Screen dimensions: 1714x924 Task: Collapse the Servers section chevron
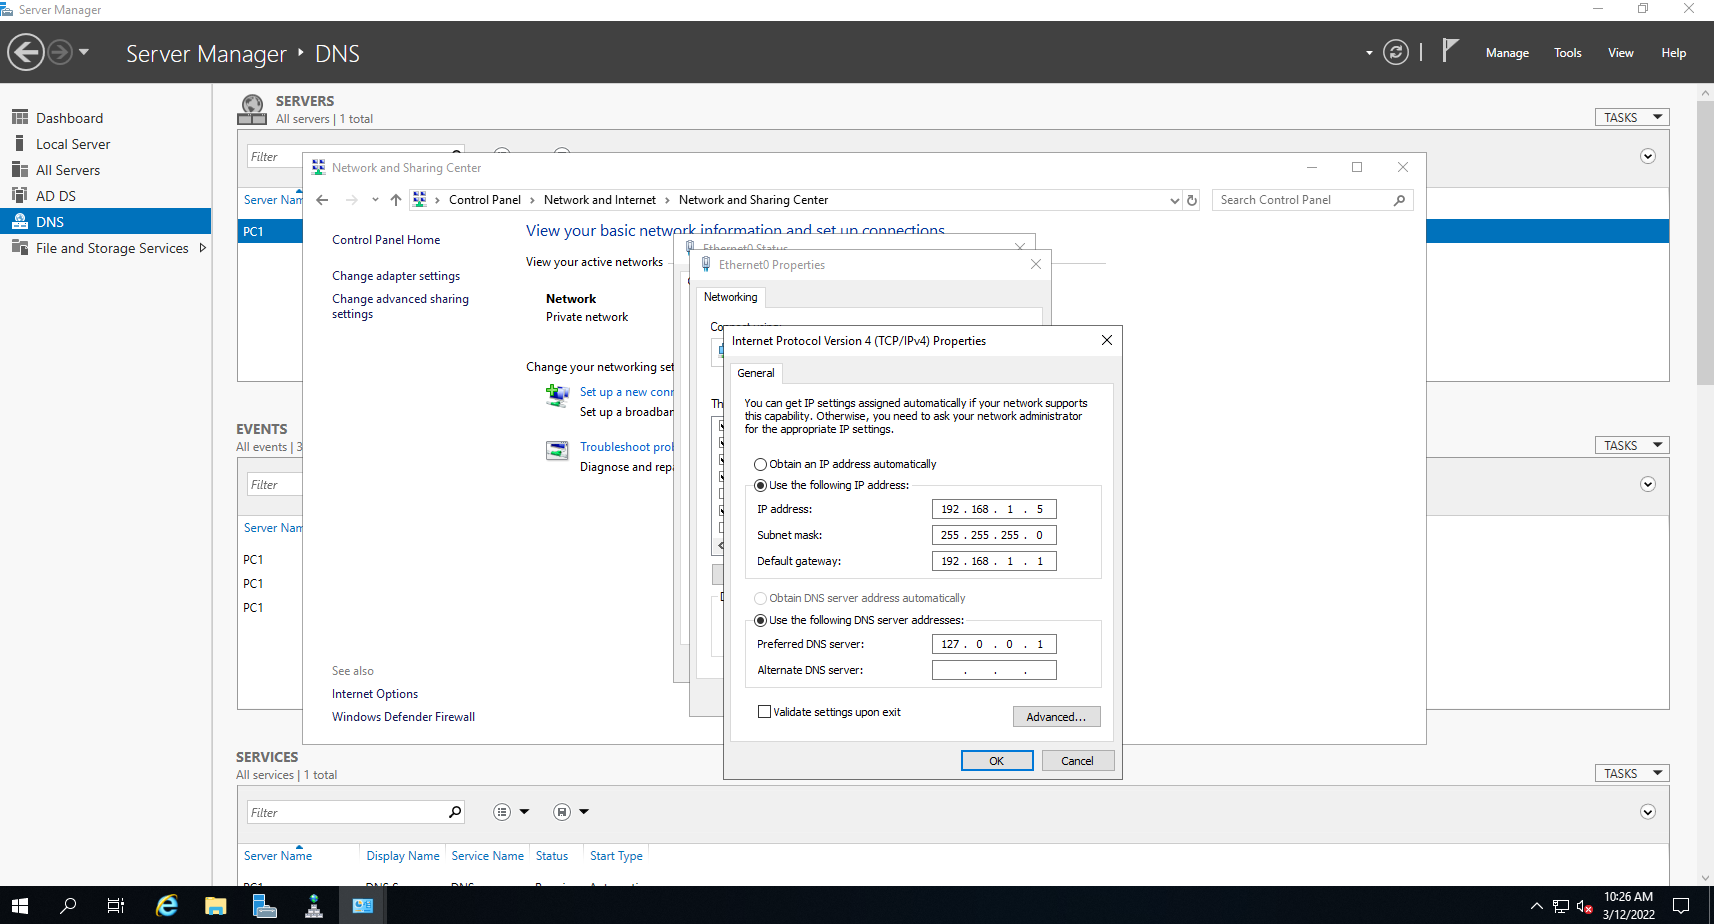[x=1648, y=156]
